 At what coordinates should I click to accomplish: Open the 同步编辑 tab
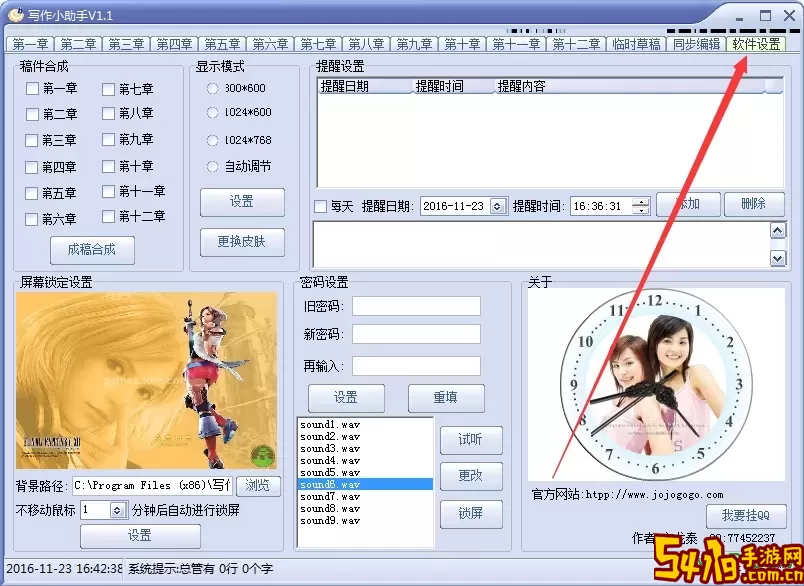click(x=696, y=44)
